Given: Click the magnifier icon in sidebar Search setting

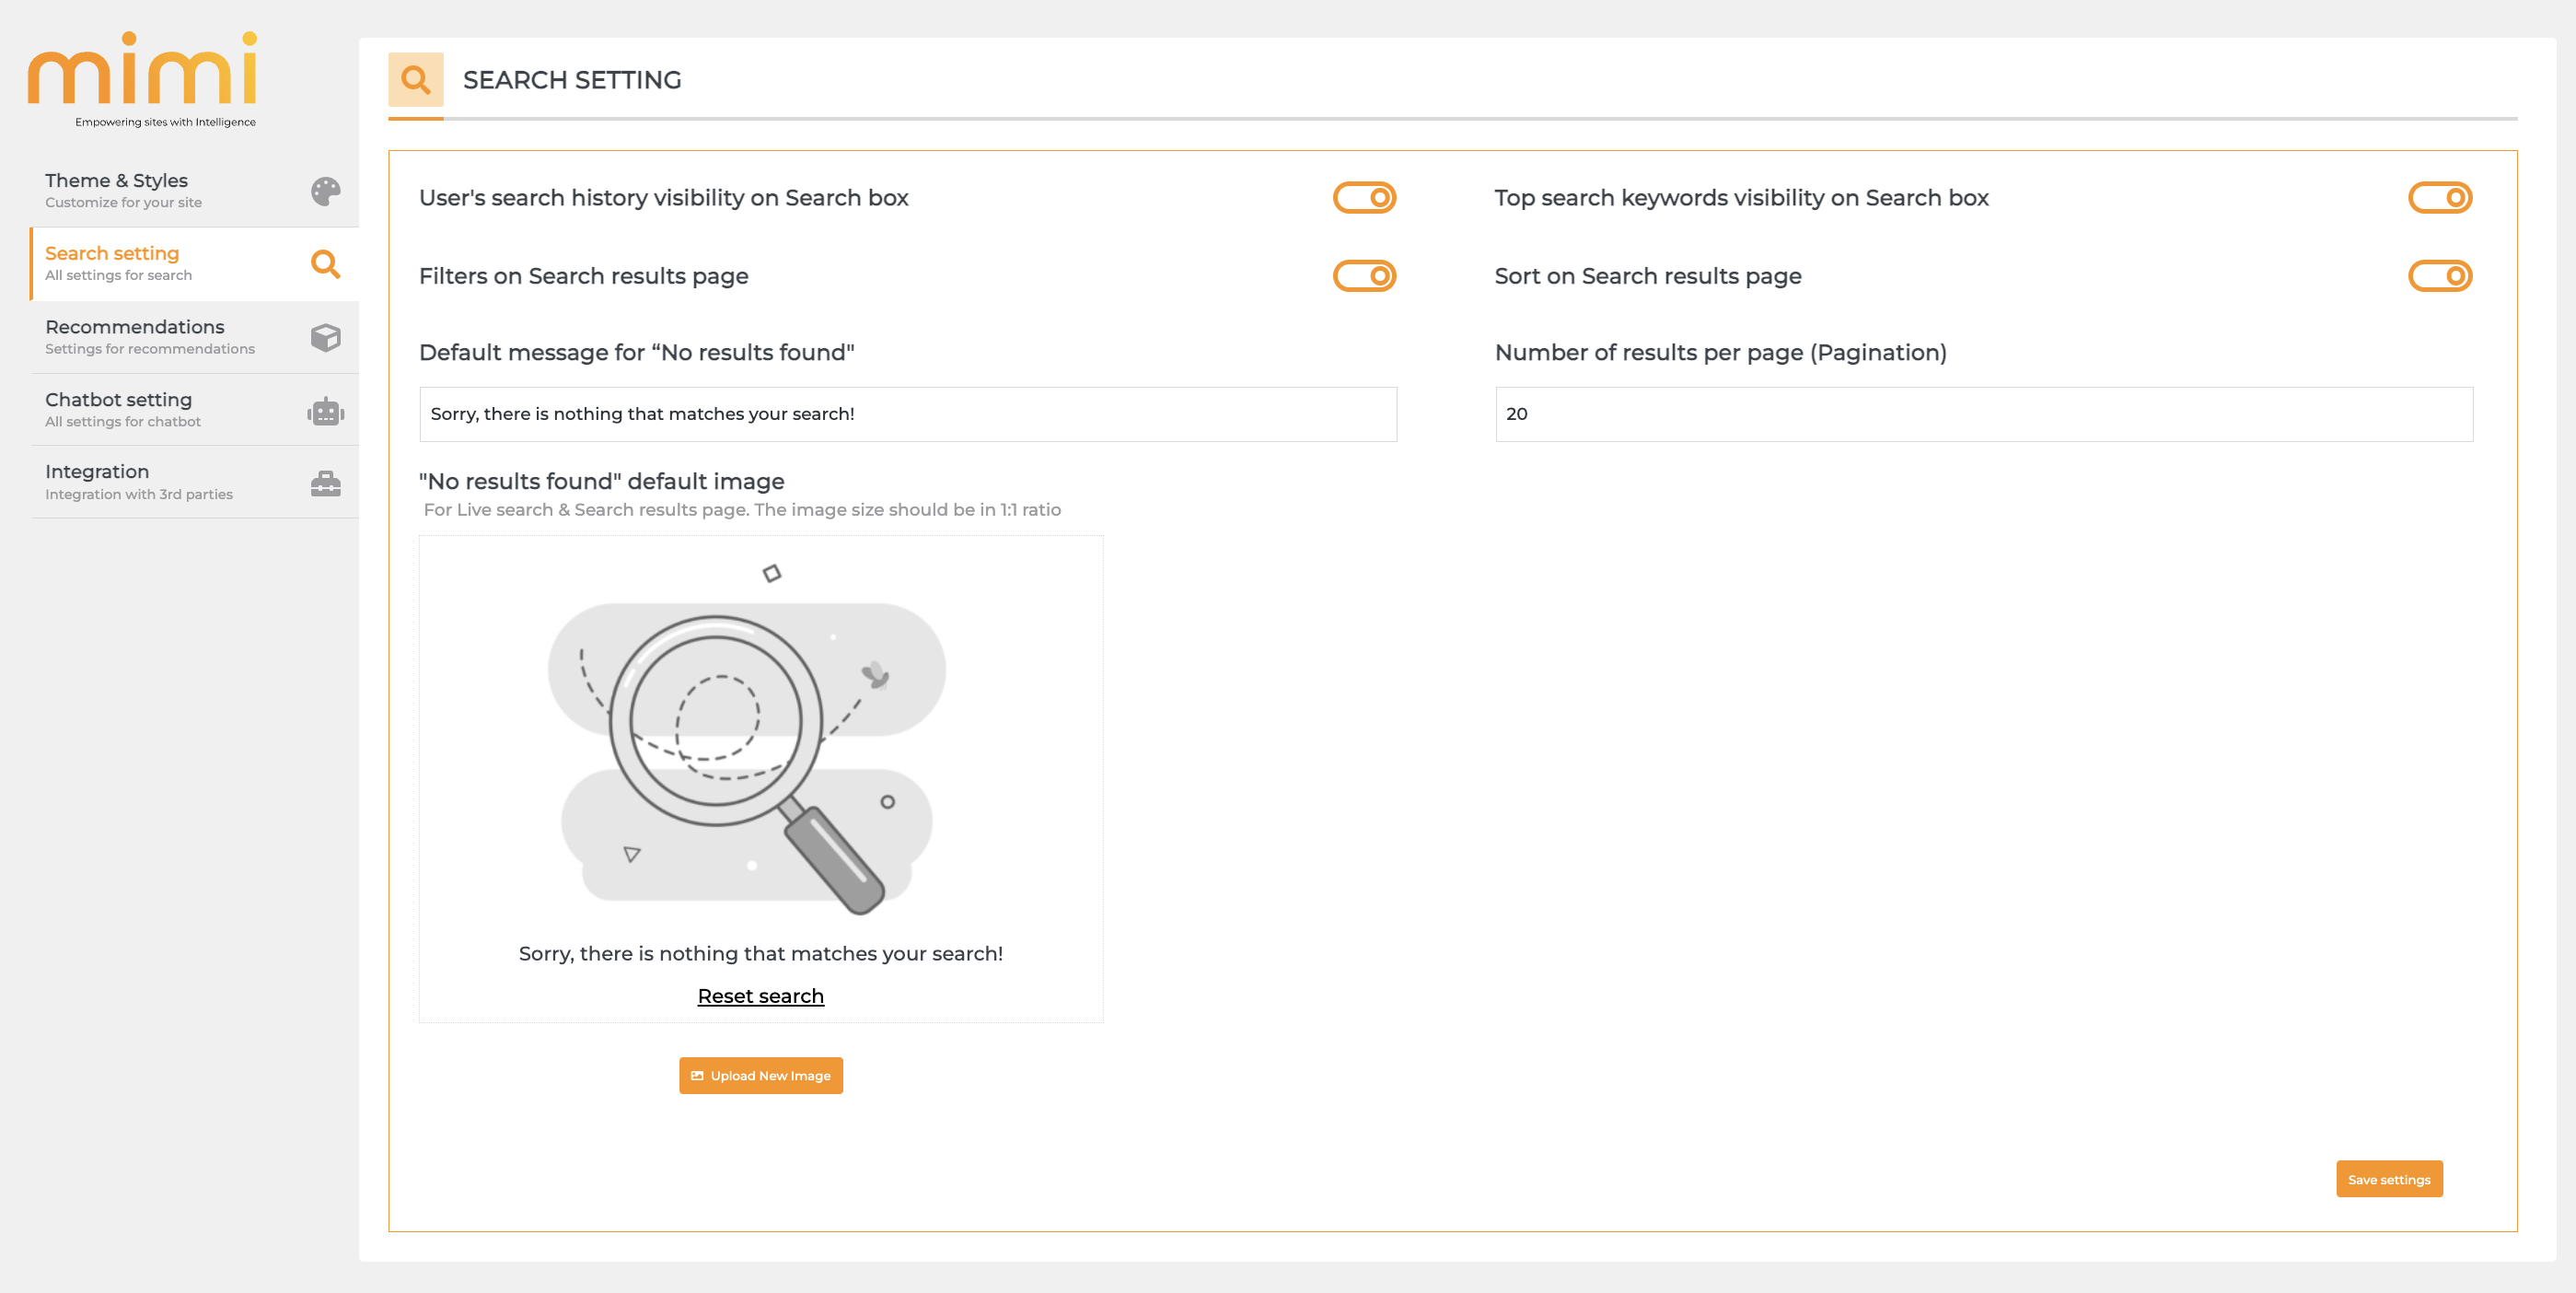Looking at the screenshot, I should click(325, 264).
